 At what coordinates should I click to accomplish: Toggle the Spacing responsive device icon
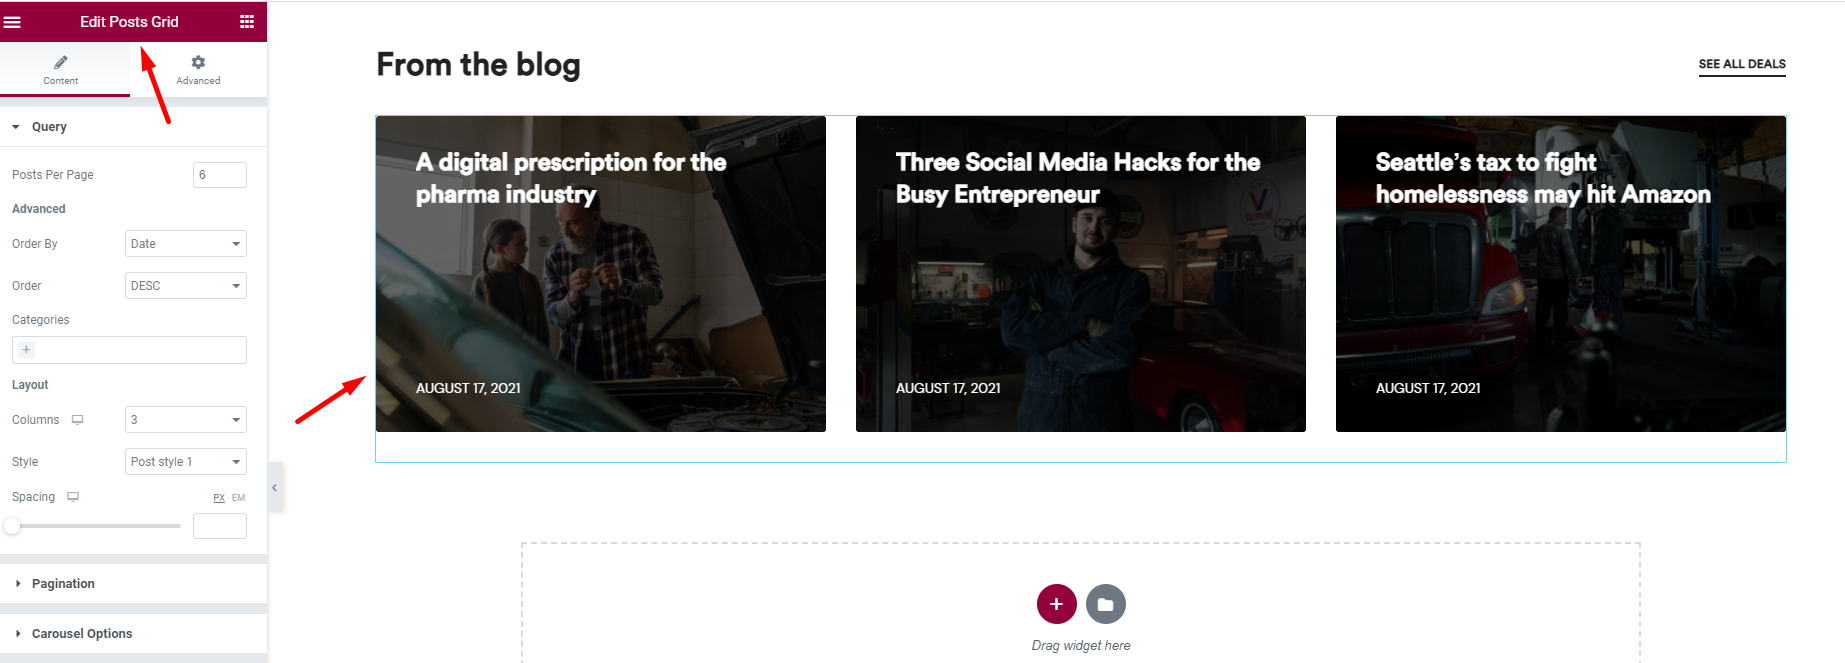[73, 497]
